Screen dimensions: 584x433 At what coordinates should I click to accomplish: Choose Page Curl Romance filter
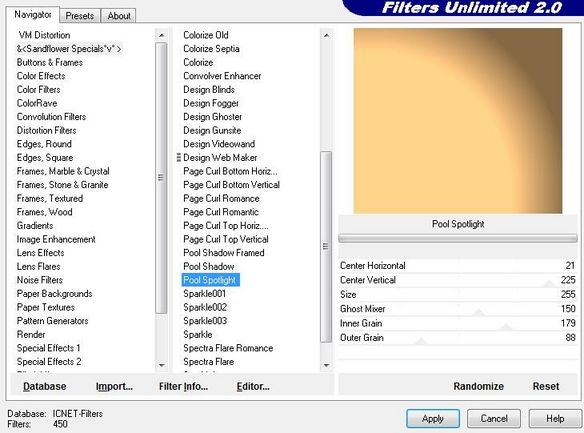(221, 198)
